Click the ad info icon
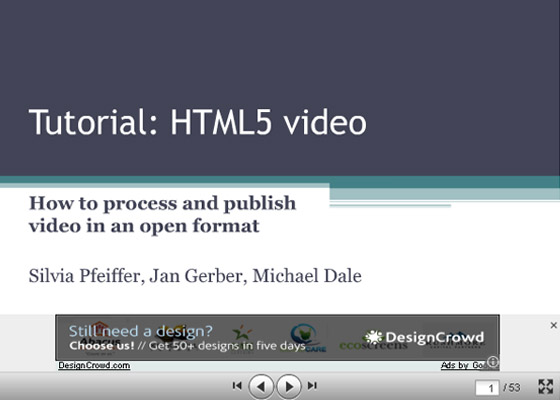The image size is (560, 400). pos(493,362)
